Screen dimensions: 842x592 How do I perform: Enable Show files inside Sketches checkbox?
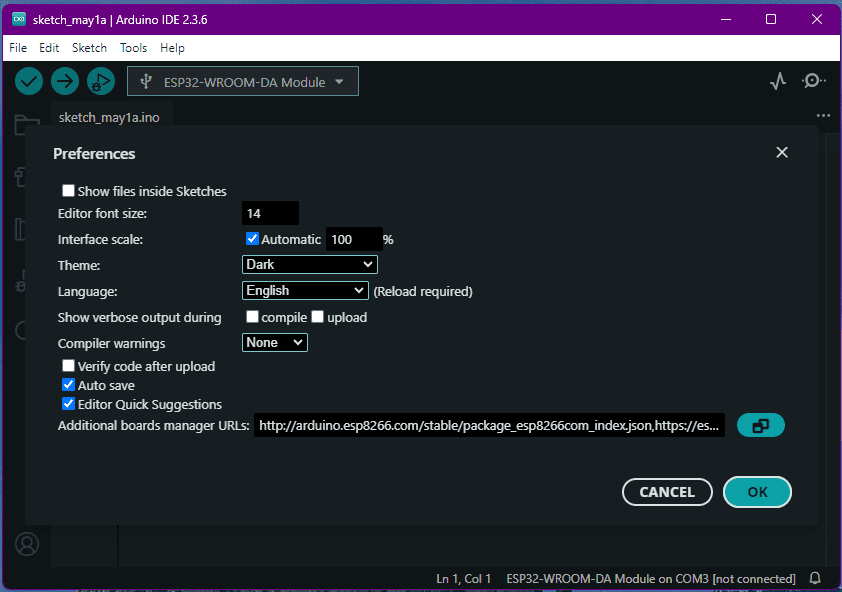click(68, 191)
